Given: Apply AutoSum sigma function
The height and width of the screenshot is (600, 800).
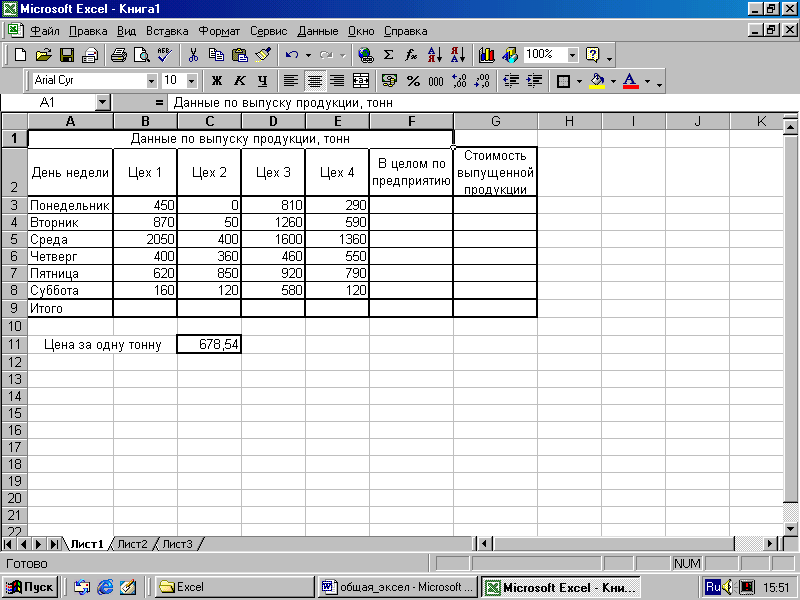Looking at the screenshot, I should [388, 55].
